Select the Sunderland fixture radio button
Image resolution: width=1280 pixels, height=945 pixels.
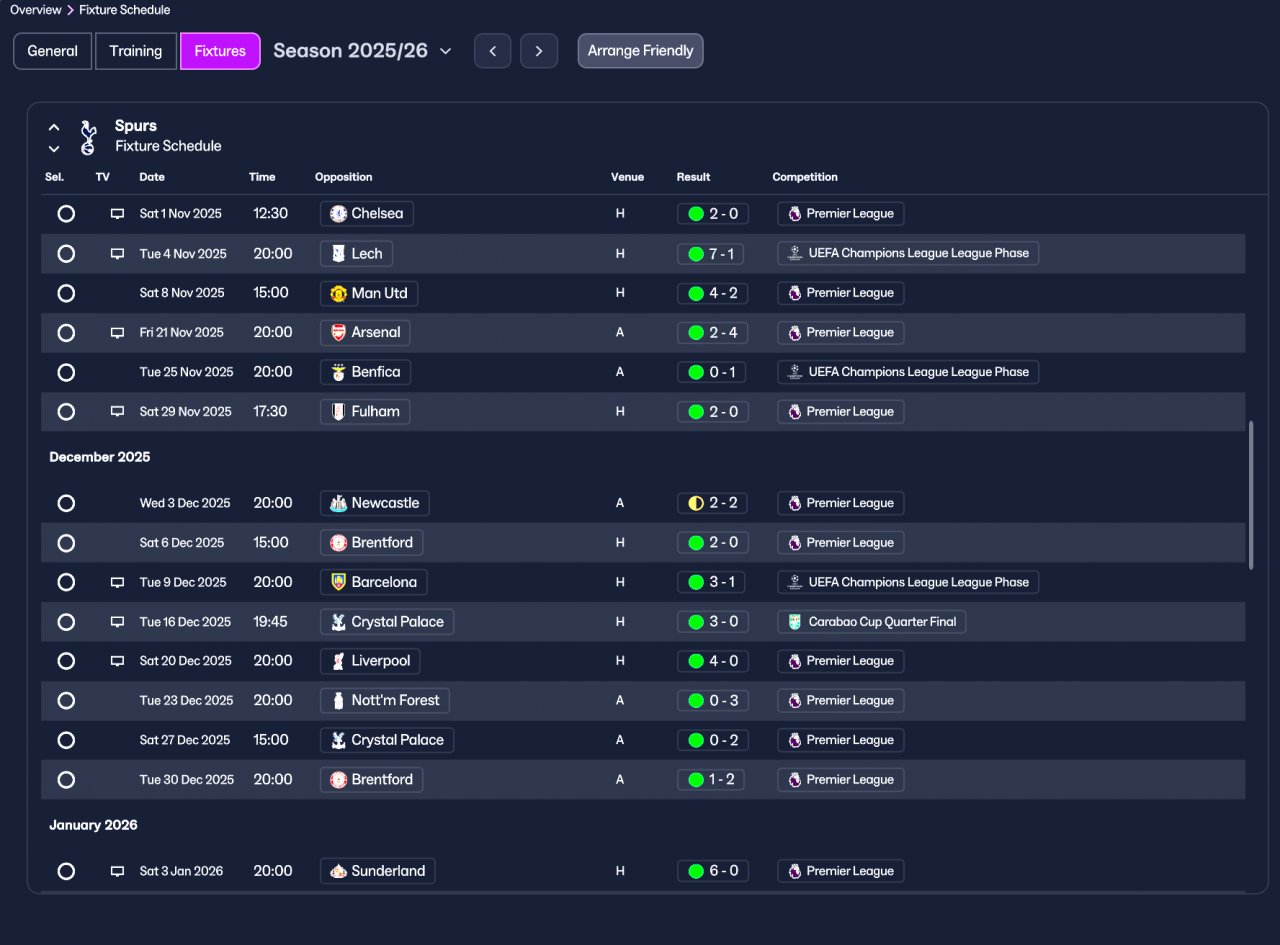point(66,871)
